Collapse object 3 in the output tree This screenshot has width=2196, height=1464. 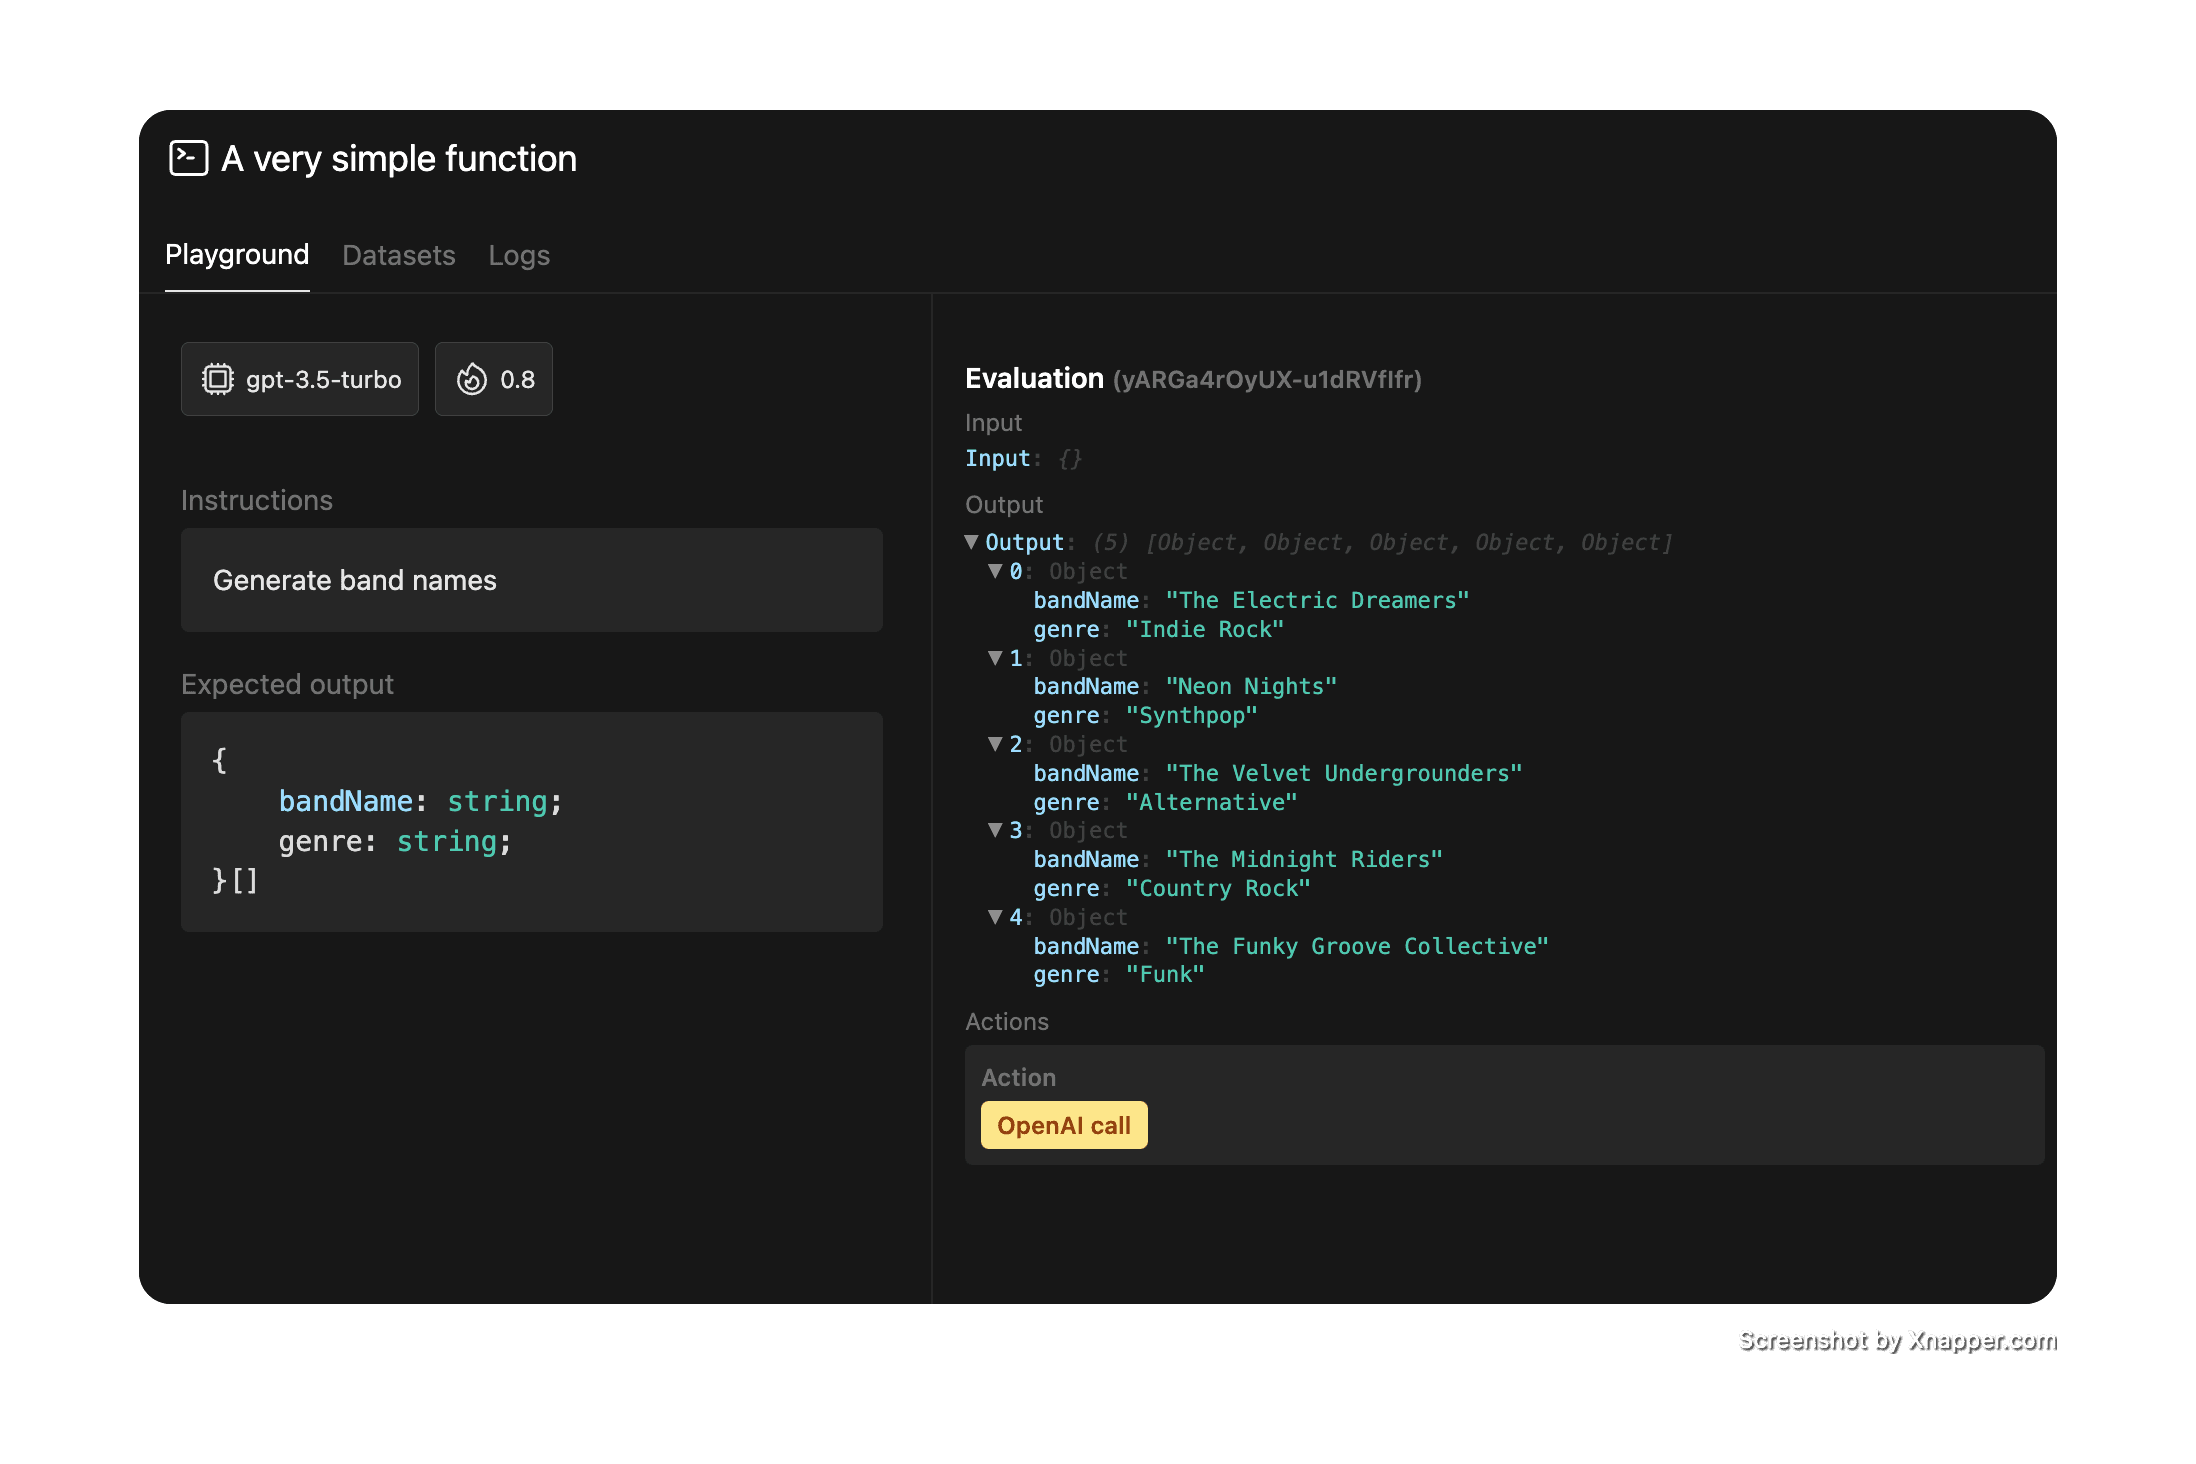(x=995, y=830)
